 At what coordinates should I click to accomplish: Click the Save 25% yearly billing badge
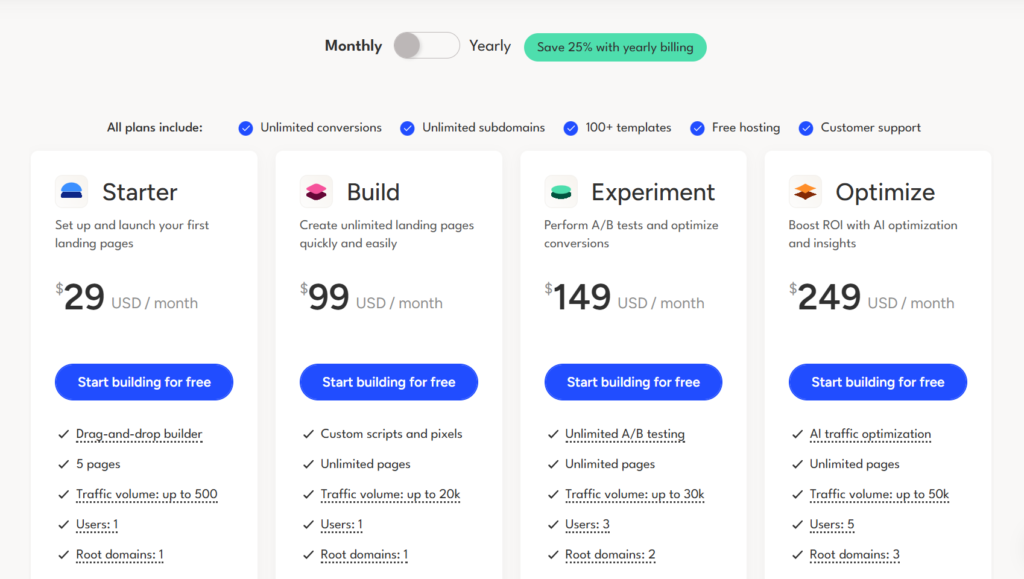(615, 47)
